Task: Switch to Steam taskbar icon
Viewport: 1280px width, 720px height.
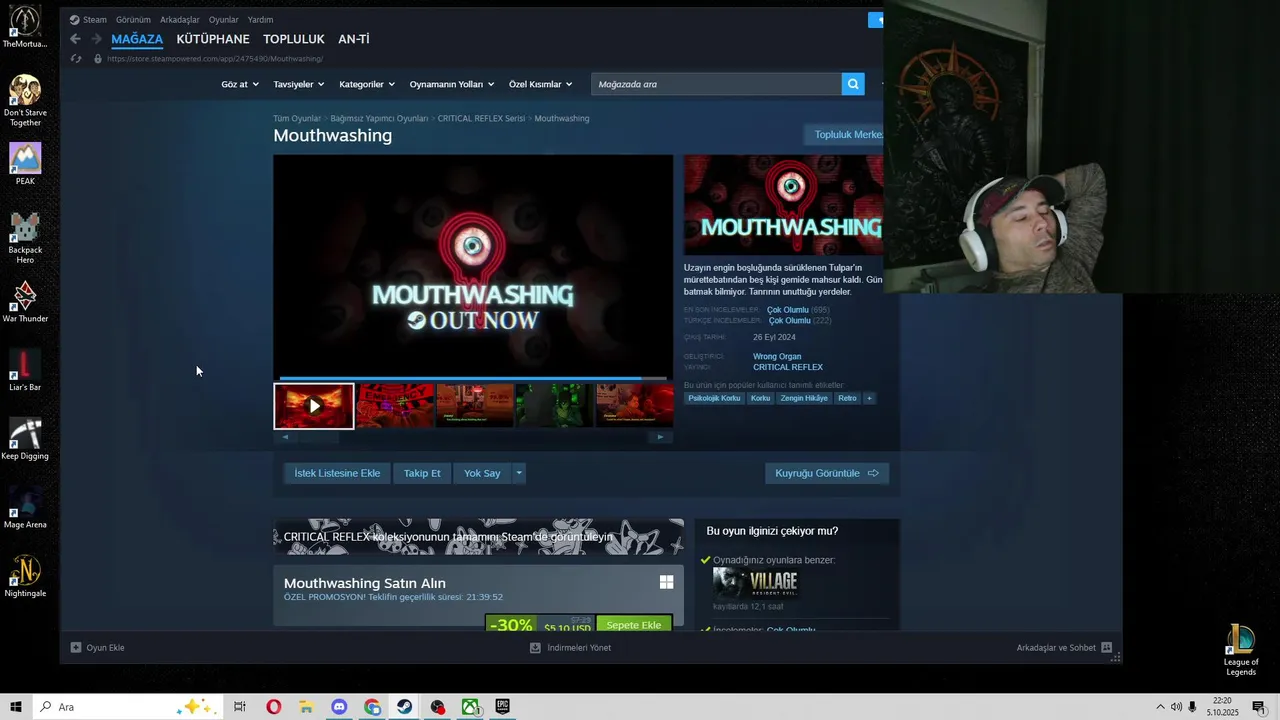Action: pos(404,707)
